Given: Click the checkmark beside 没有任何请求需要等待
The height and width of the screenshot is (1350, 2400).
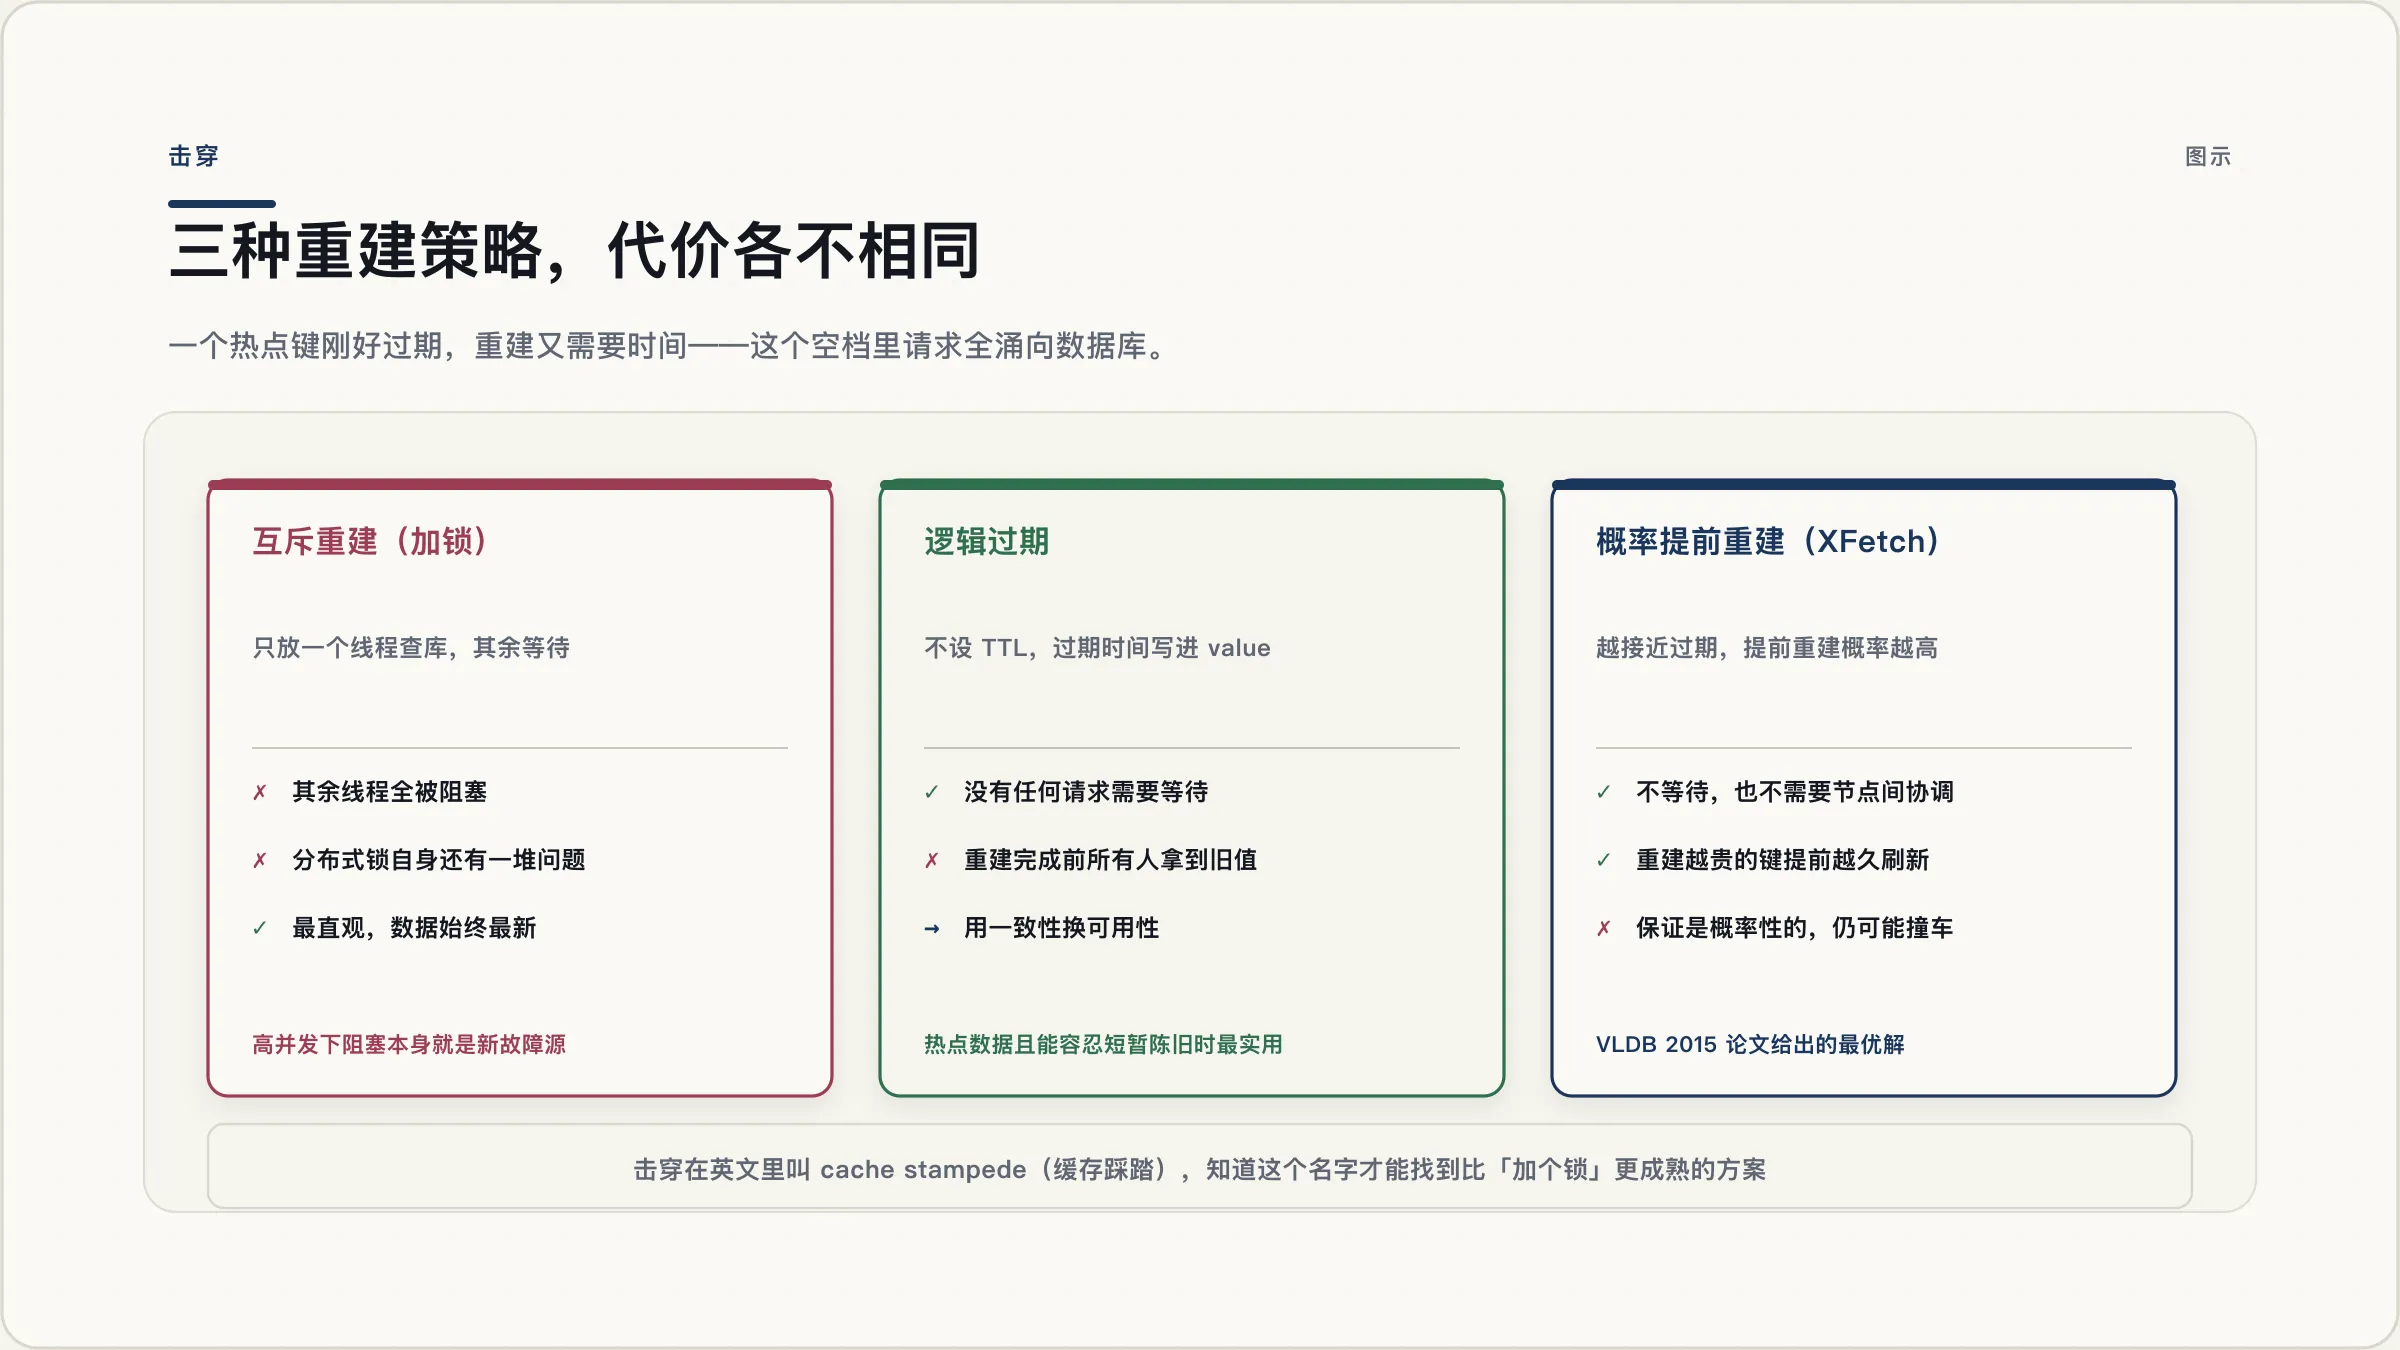Looking at the screenshot, I should tap(932, 792).
